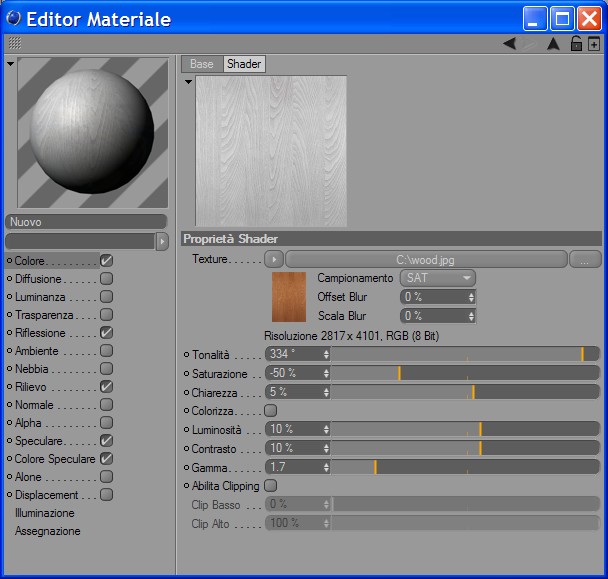Click the material sphere preview
This screenshot has height=579, width=608.
tap(93, 133)
